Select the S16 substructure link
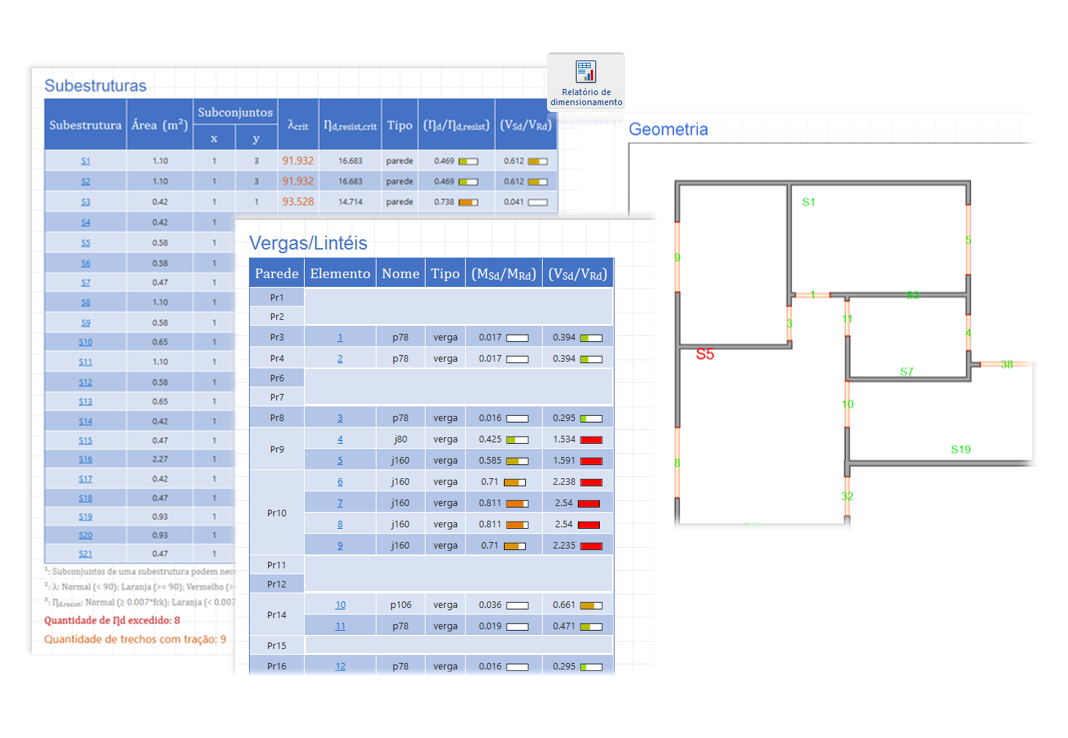Image resolution: width=1068 pixels, height=738 pixels. tap(85, 460)
